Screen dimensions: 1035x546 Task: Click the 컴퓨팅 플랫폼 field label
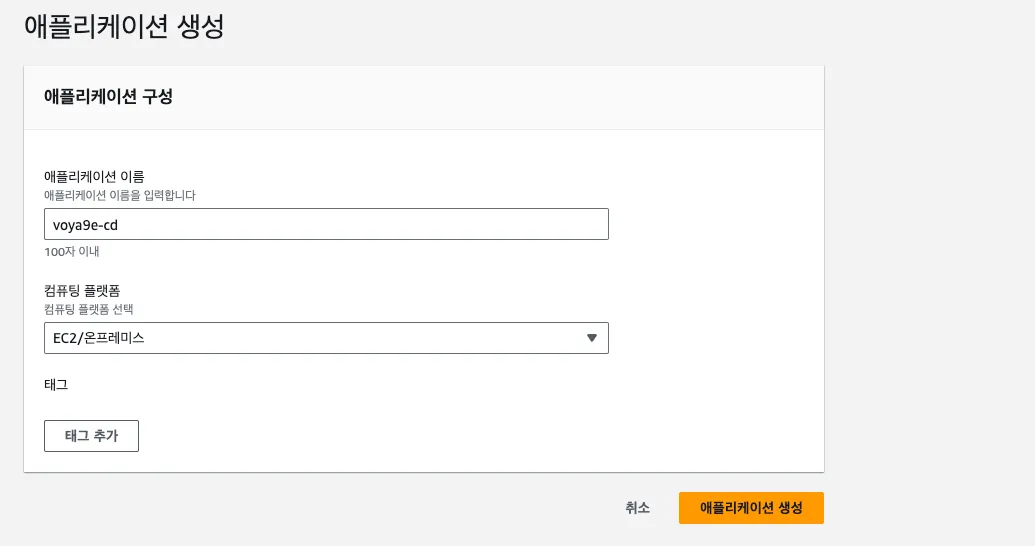pyautogui.click(x=82, y=291)
